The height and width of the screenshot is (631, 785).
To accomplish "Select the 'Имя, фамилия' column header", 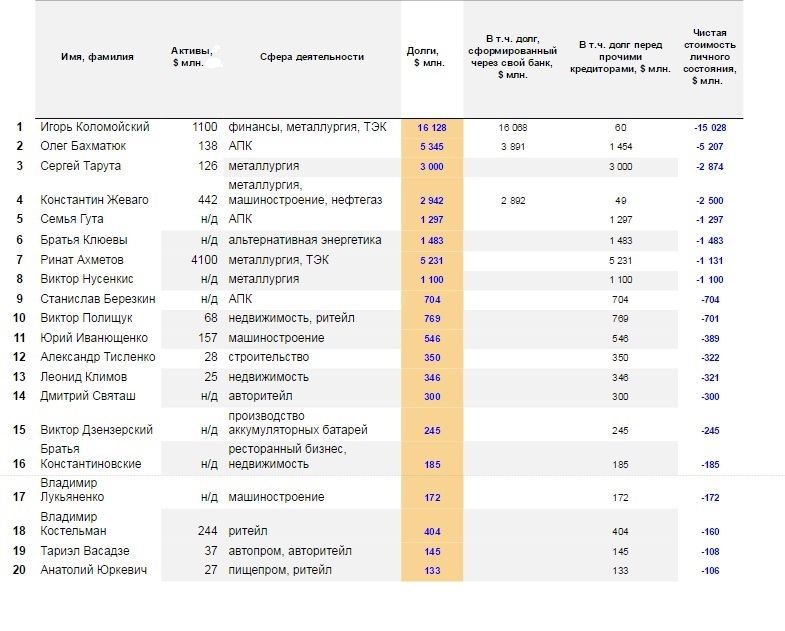I will tap(97, 57).
